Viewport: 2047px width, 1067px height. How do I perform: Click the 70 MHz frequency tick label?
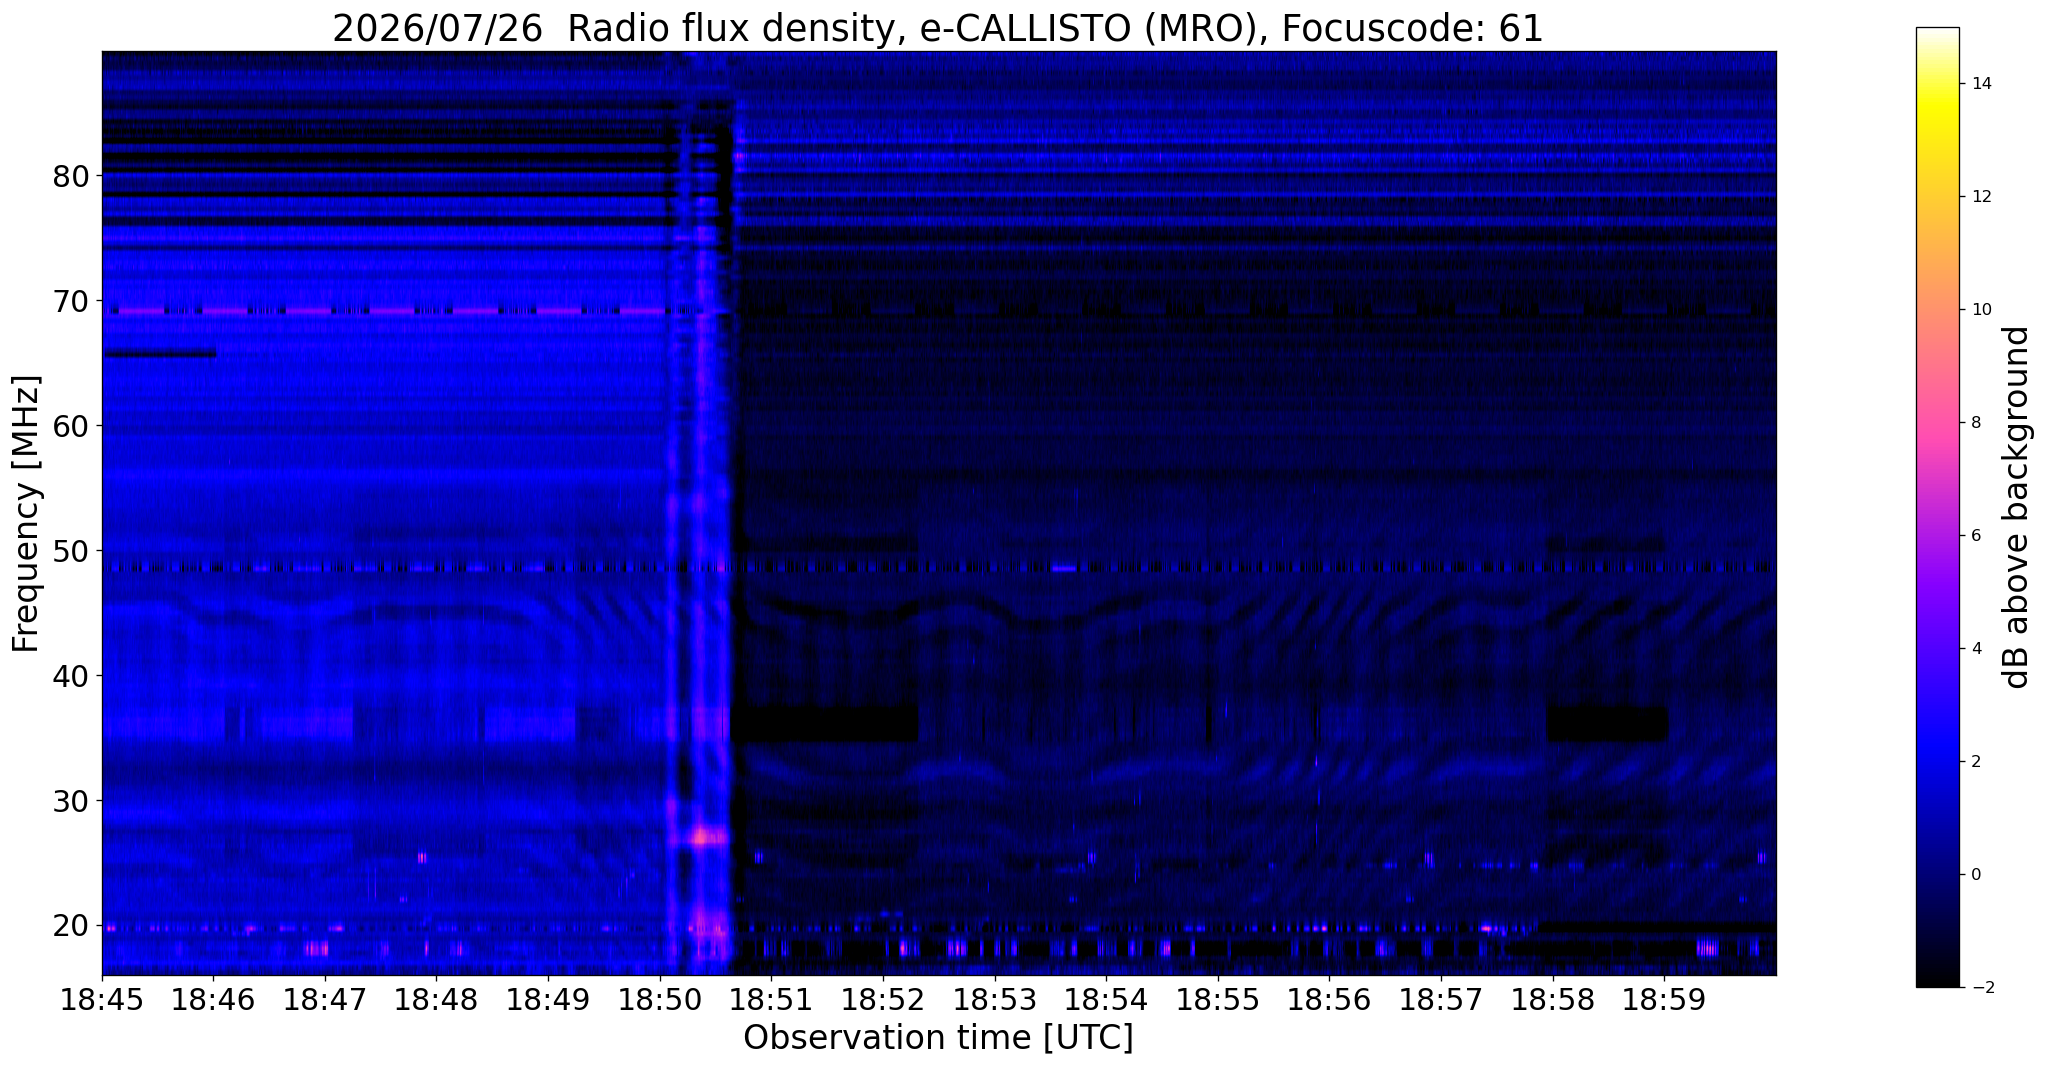coord(71,301)
